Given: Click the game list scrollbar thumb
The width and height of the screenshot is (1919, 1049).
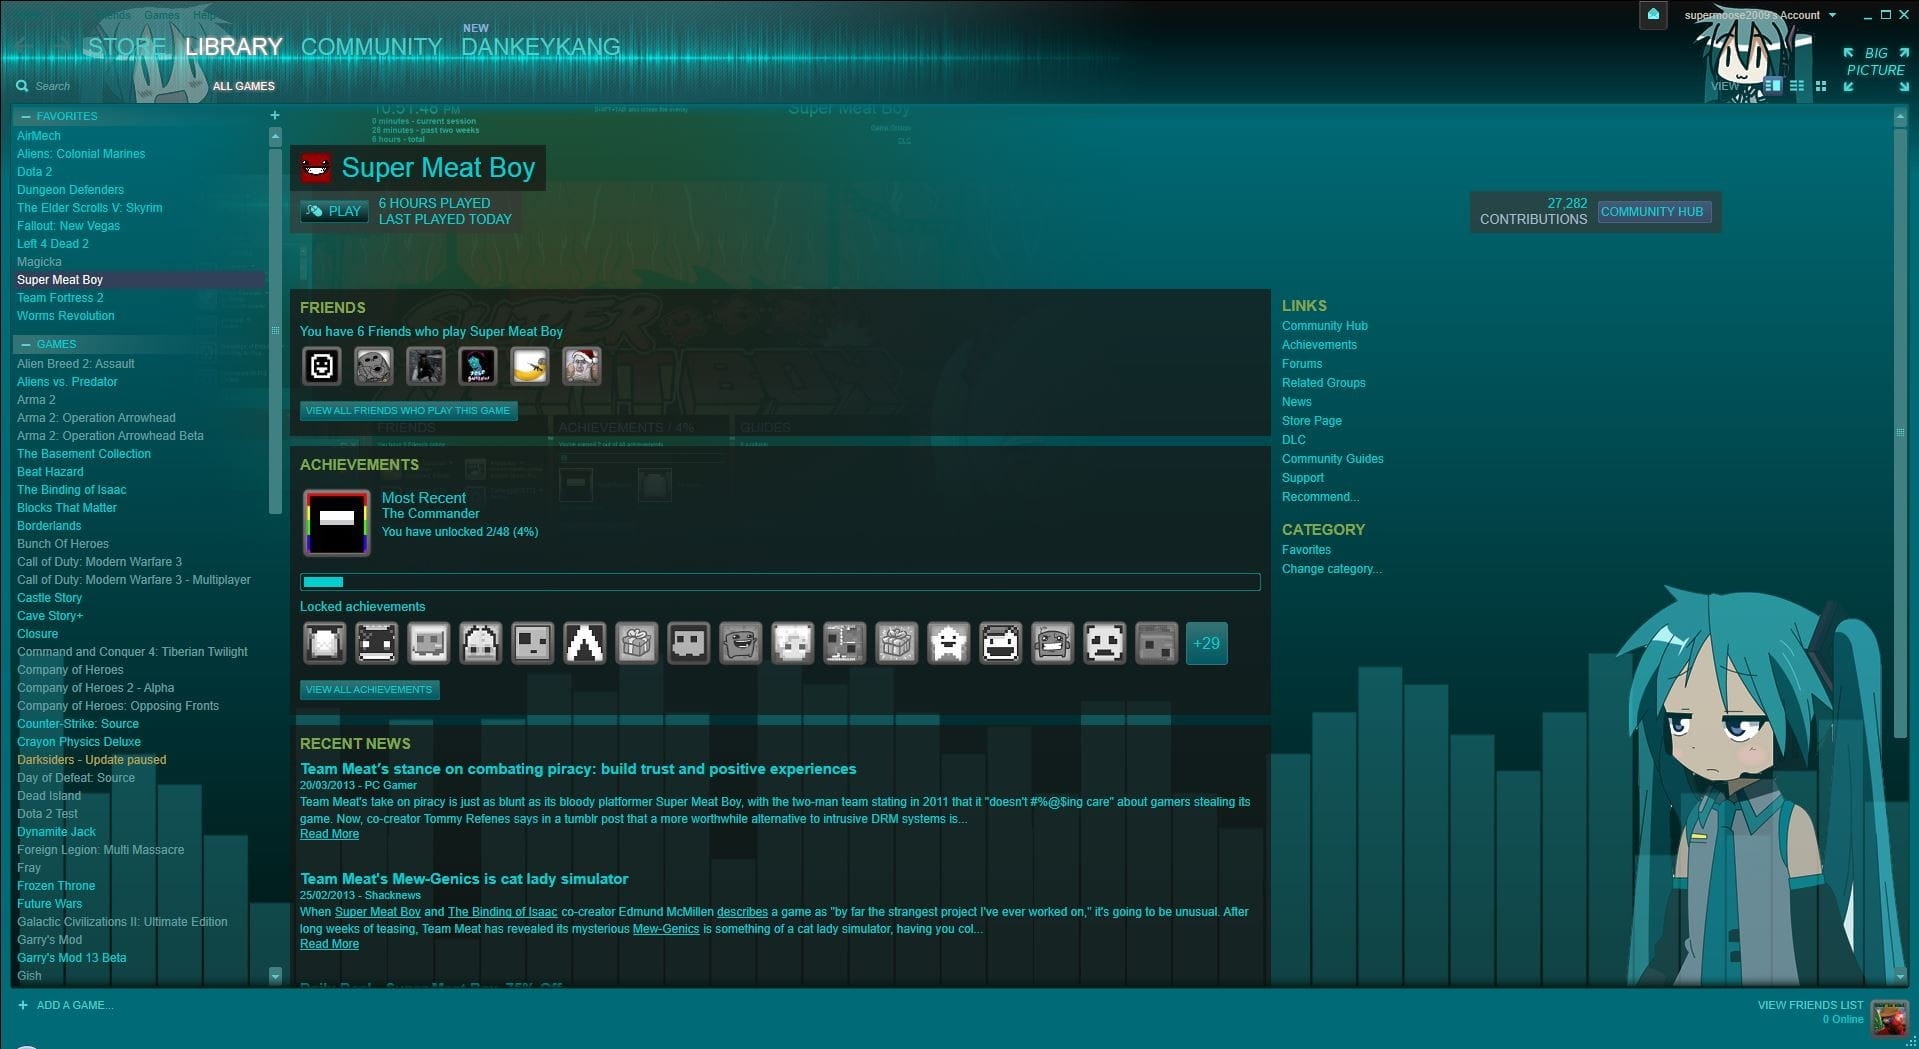Looking at the screenshot, I should tap(275, 330).
